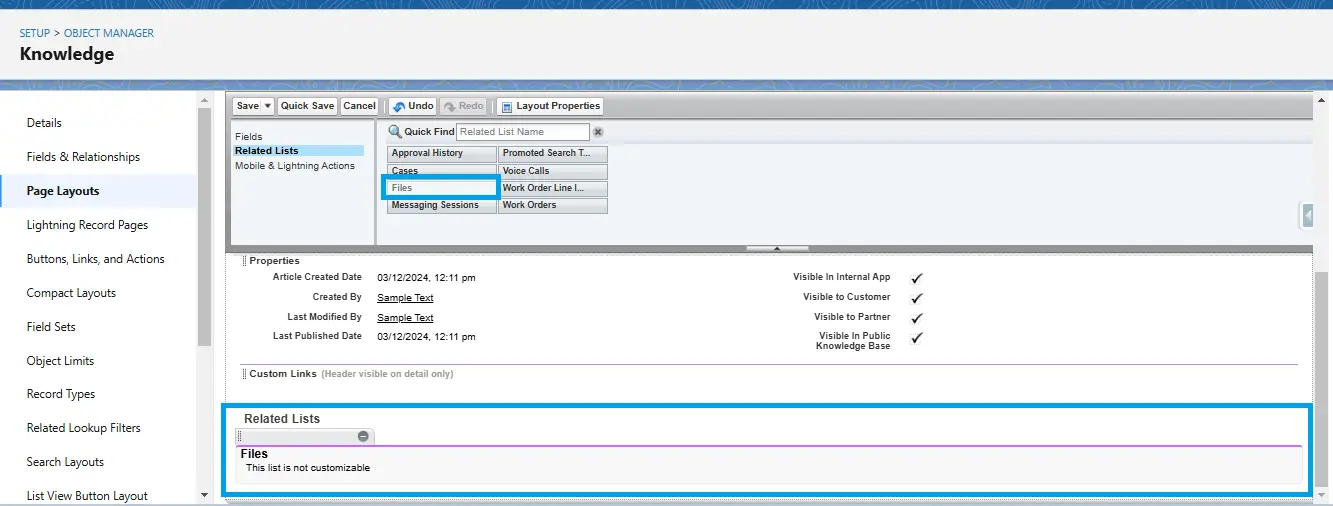Open Buttons, Links, and Actions
The width and height of the screenshot is (1333, 506).
95,259
